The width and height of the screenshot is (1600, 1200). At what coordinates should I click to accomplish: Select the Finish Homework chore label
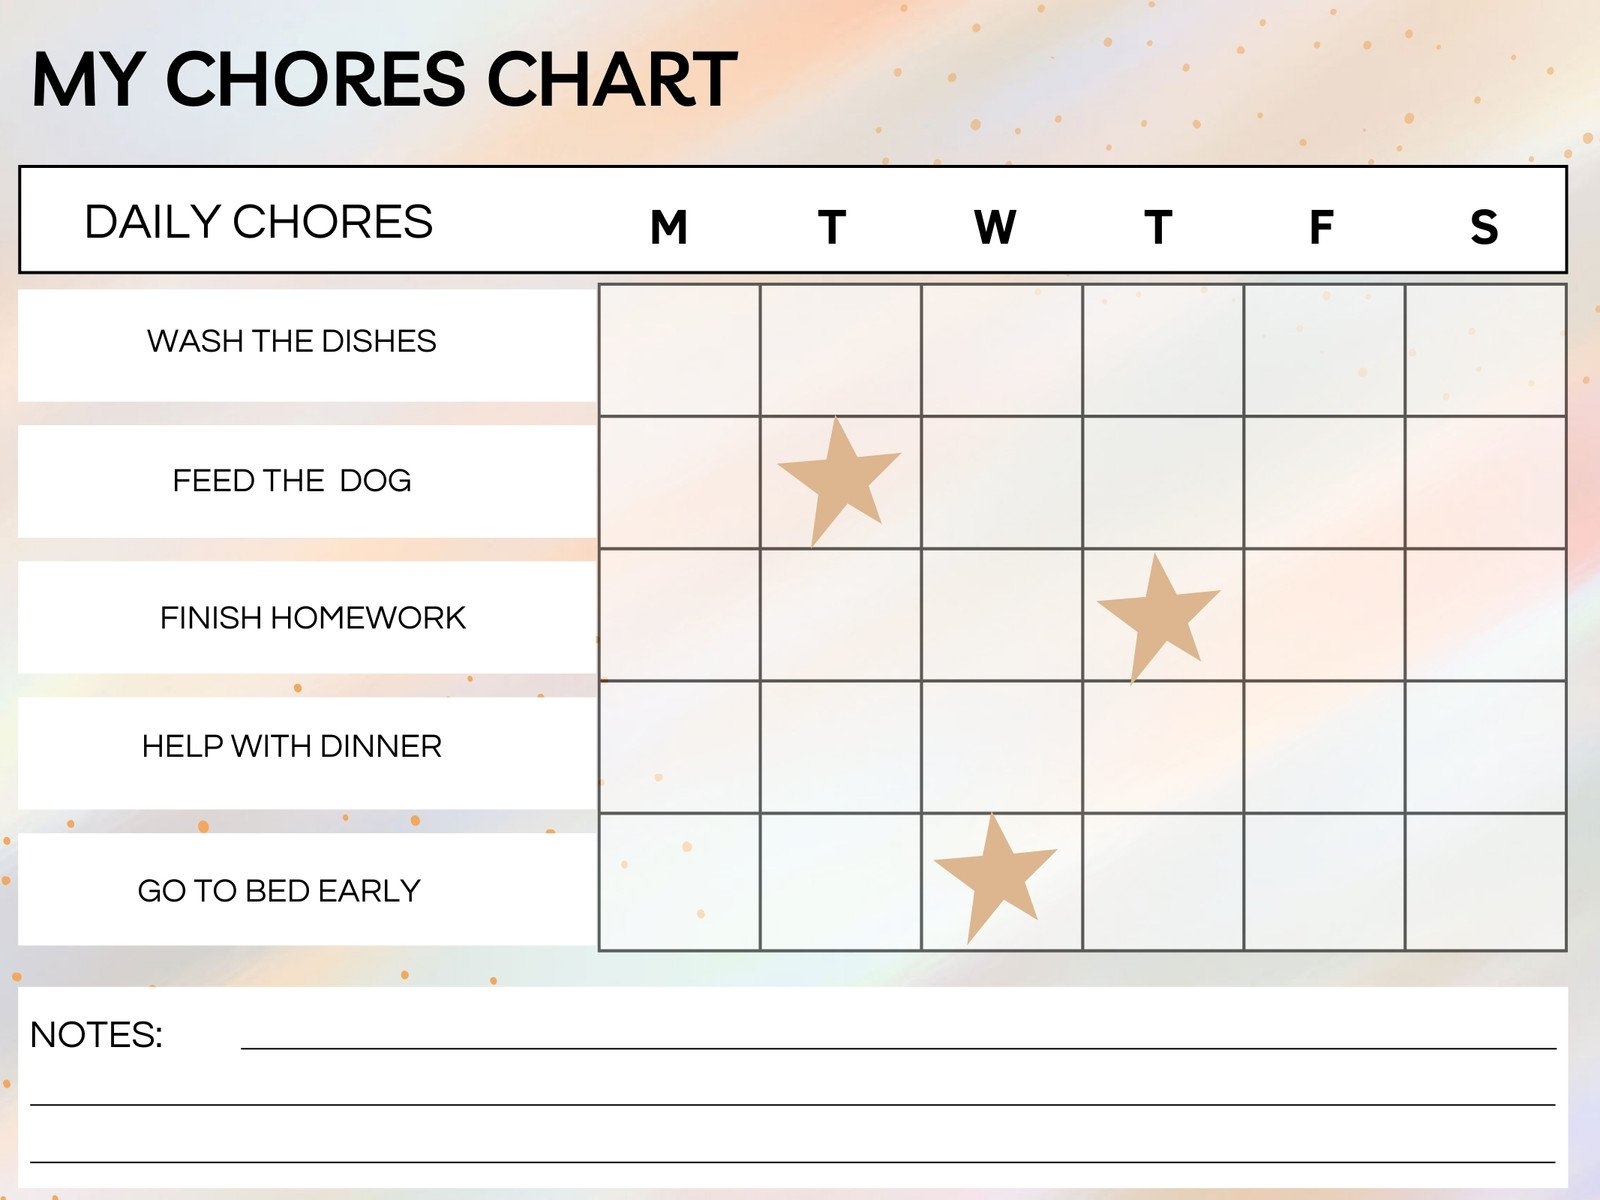point(312,618)
